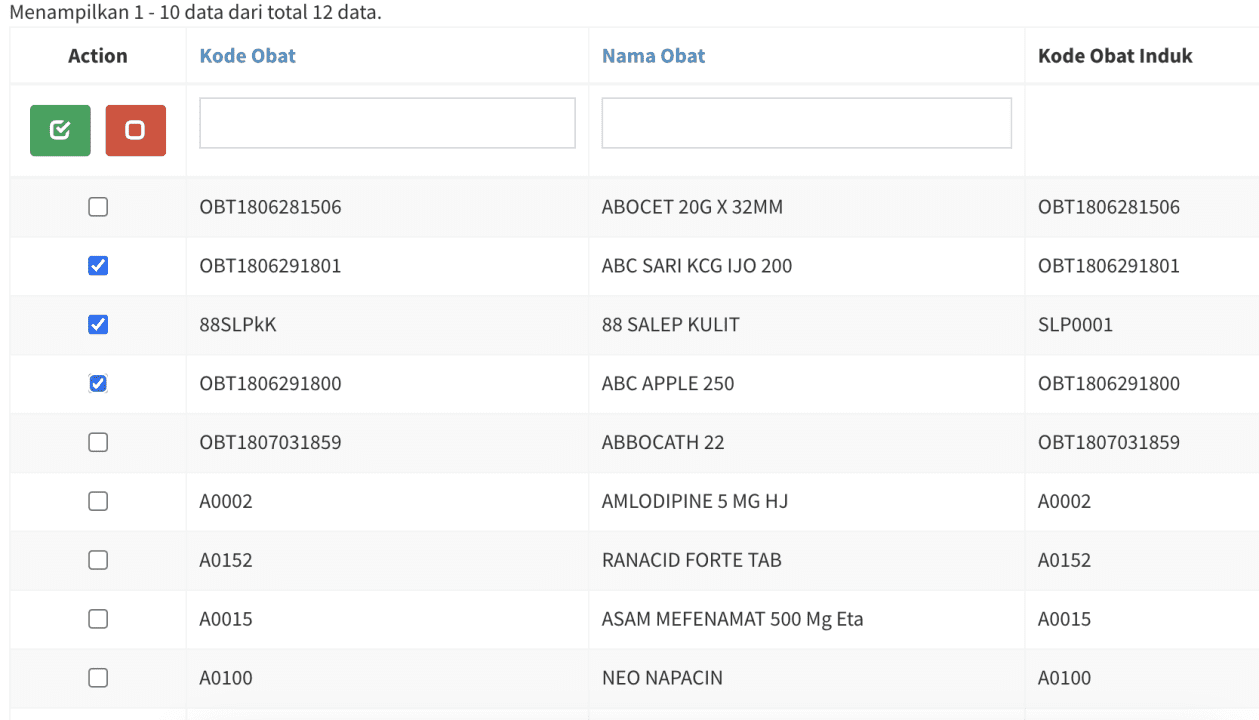Click the Kode Obat Induk column header
The image size is (1259, 720).
pos(1115,56)
